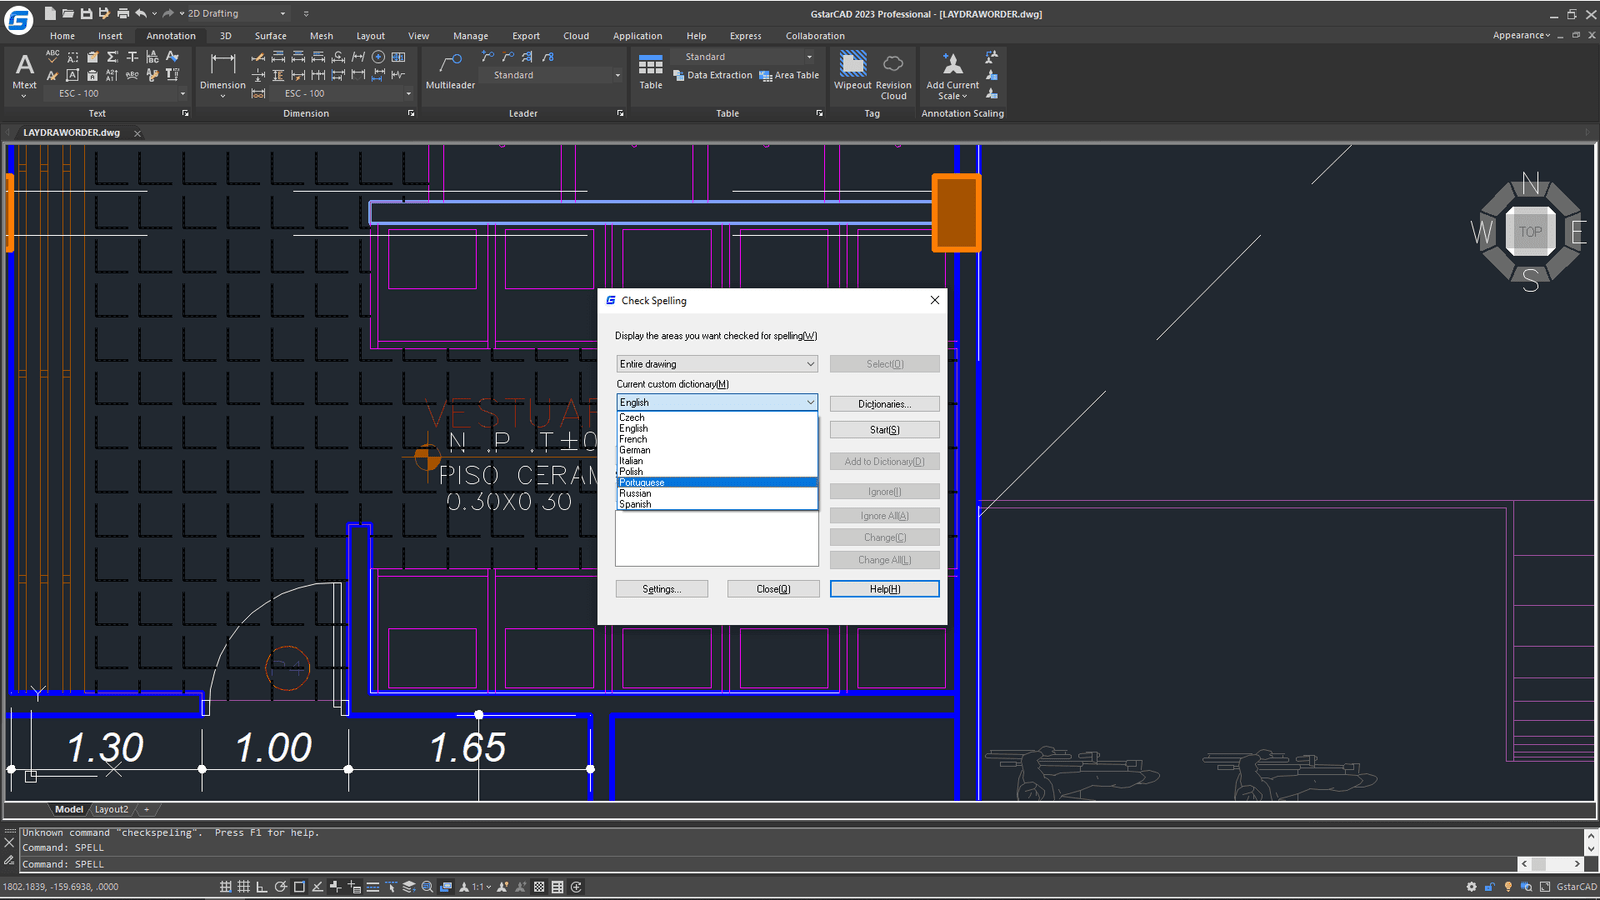The height and width of the screenshot is (900, 1600).
Task: Click the Mtext tool icon
Action: [25, 67]
